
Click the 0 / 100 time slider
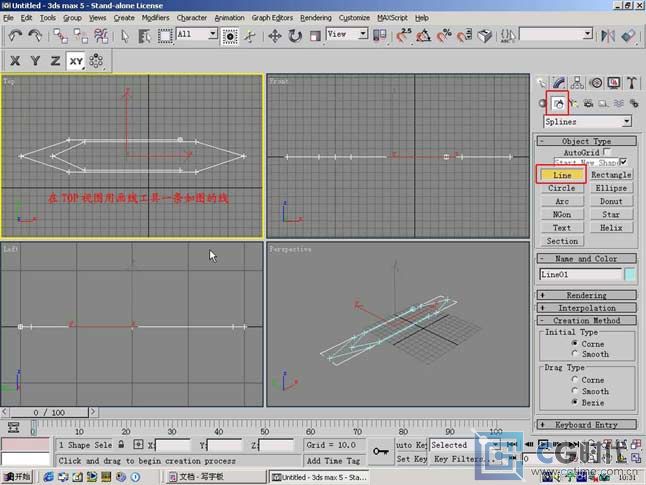(49, 412)
